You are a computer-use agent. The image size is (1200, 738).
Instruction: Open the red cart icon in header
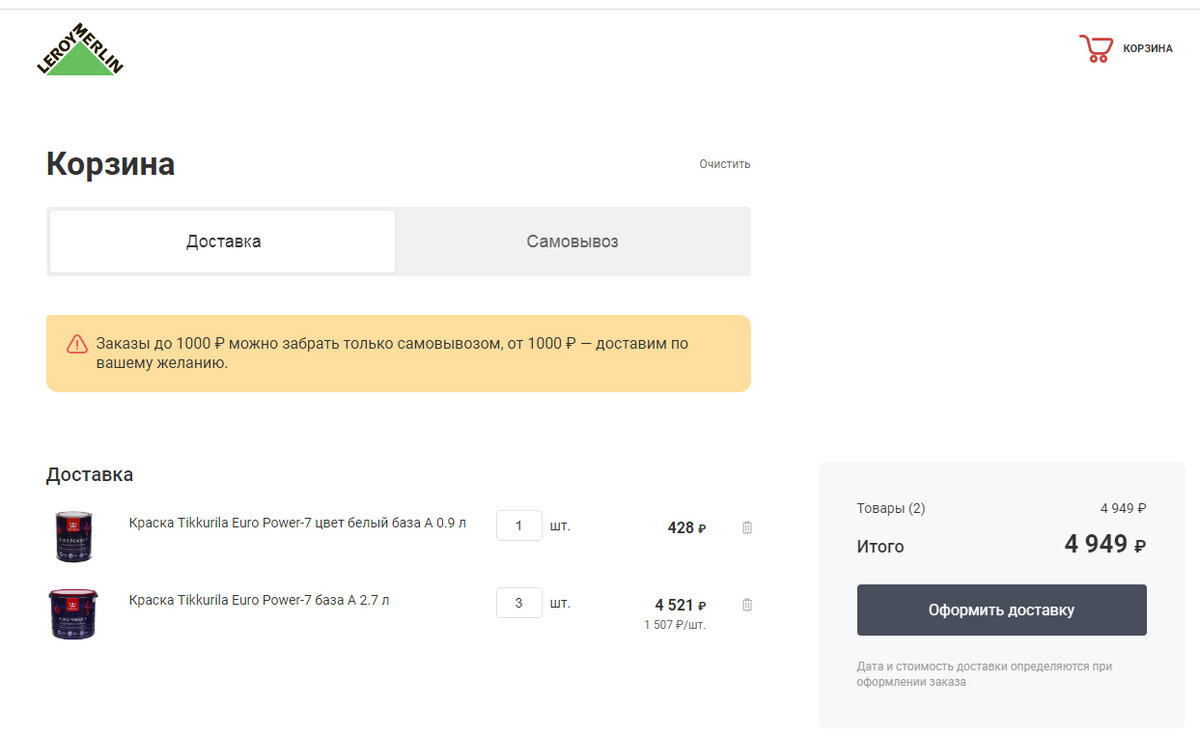(1096, 48)
